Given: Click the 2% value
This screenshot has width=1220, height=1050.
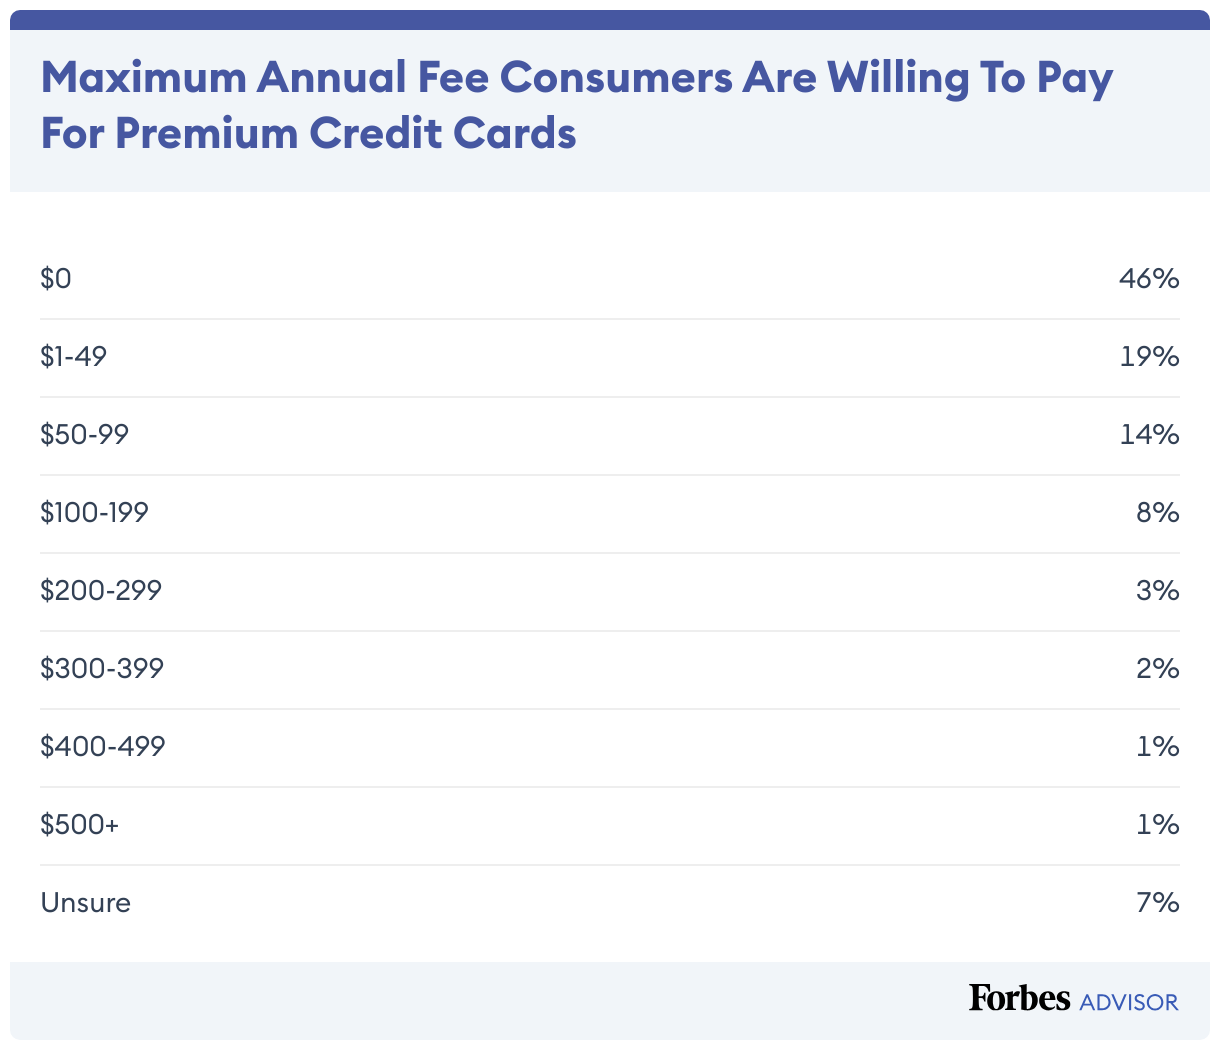Looking at the screenshot, I should (1158, 669).
